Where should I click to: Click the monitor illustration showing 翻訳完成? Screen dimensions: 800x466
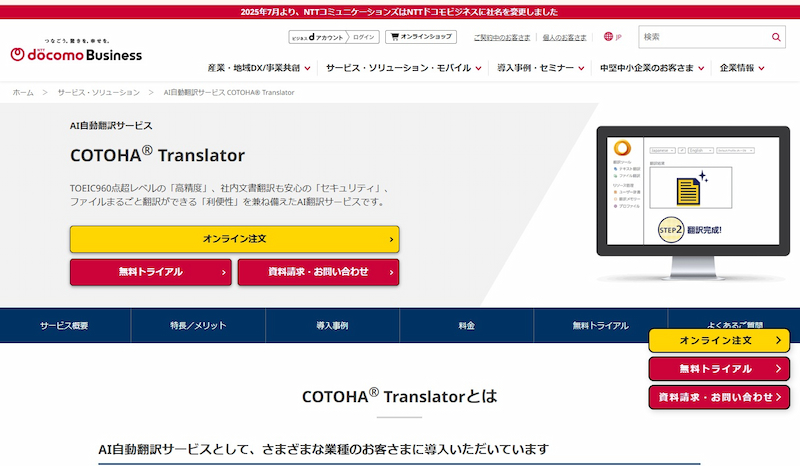[691, 203]
